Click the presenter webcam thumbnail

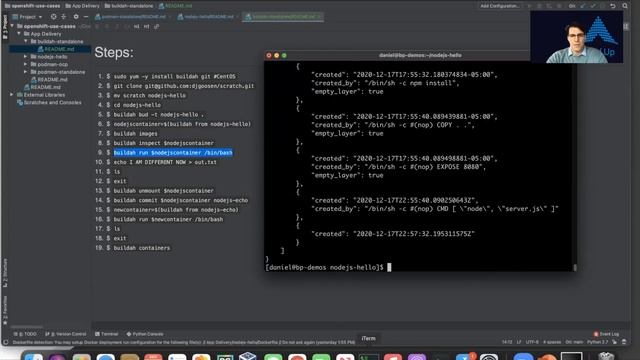577,37
